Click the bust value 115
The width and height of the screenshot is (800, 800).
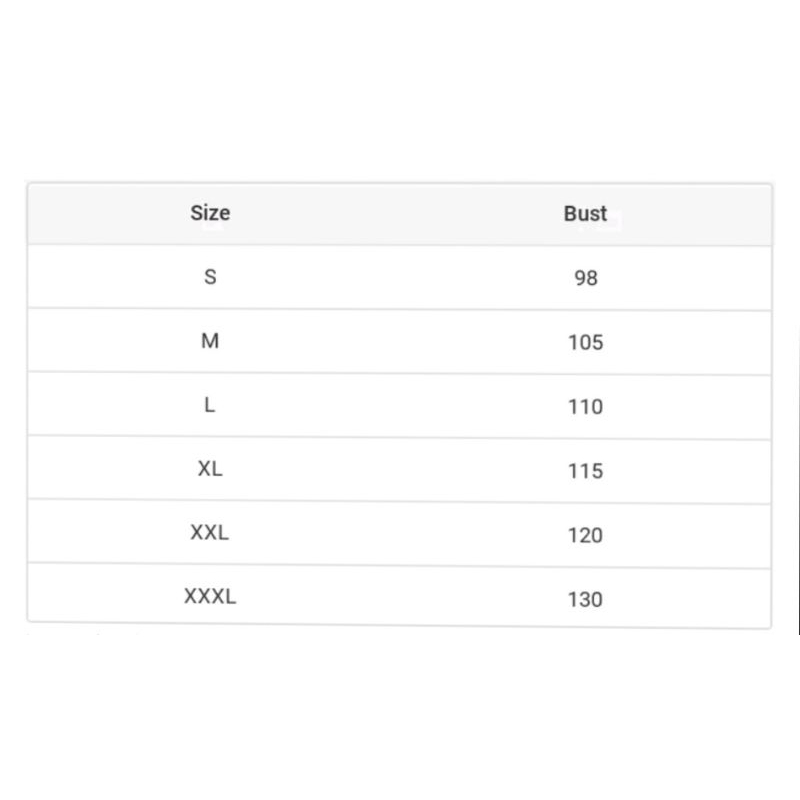click(586, 470)
